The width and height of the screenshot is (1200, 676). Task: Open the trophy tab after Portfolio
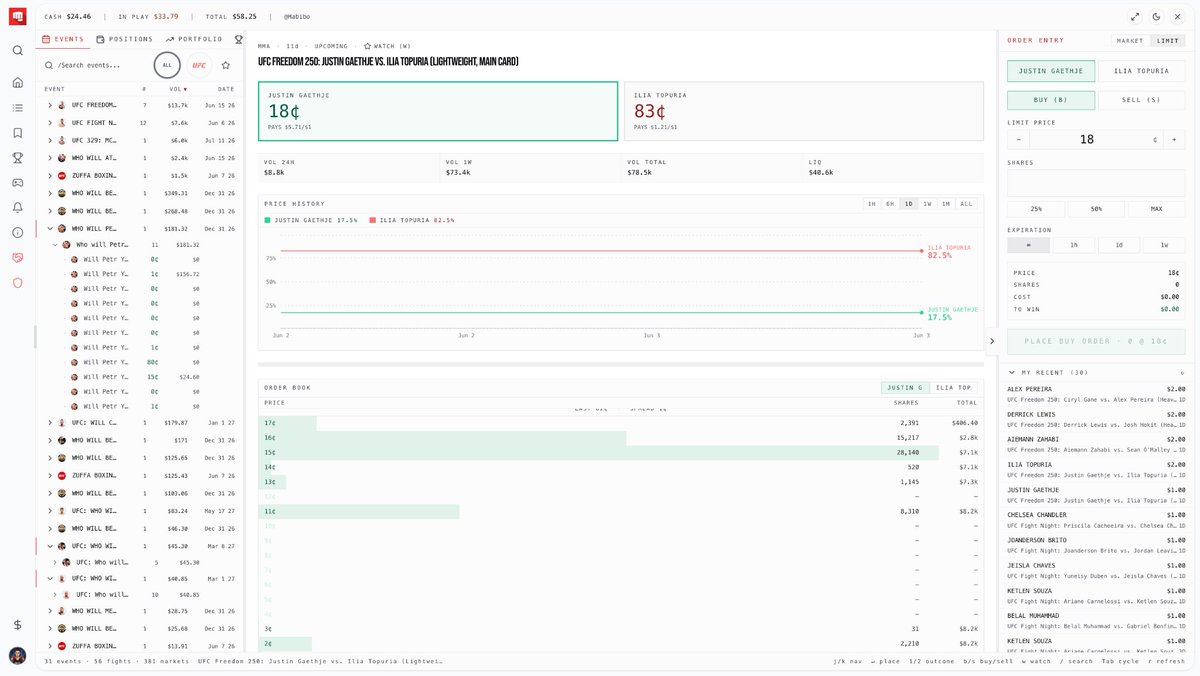(238, 39)
